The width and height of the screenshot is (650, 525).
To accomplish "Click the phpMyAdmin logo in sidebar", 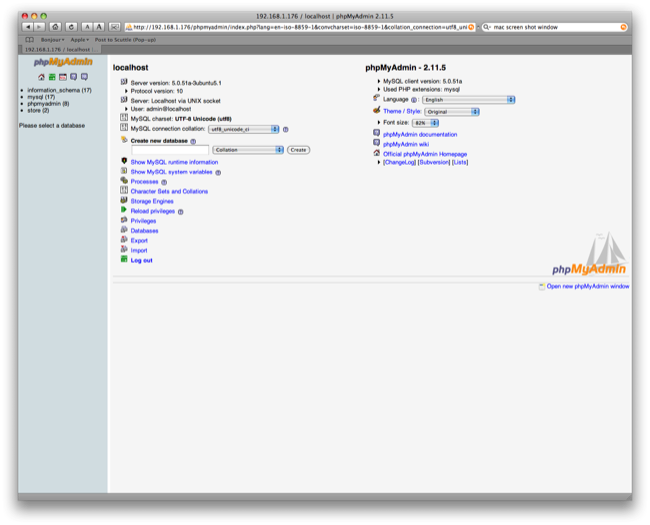I will 63,62.
